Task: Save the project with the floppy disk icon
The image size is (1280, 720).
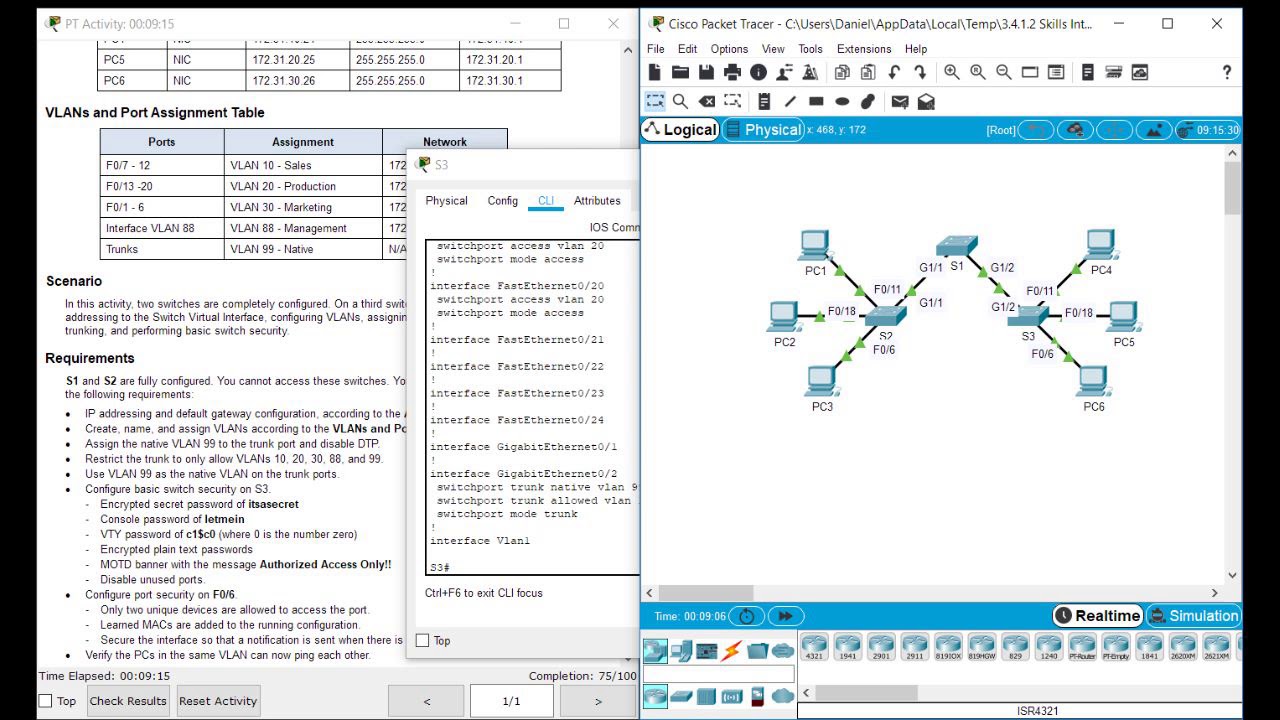Action: [706, 72]
